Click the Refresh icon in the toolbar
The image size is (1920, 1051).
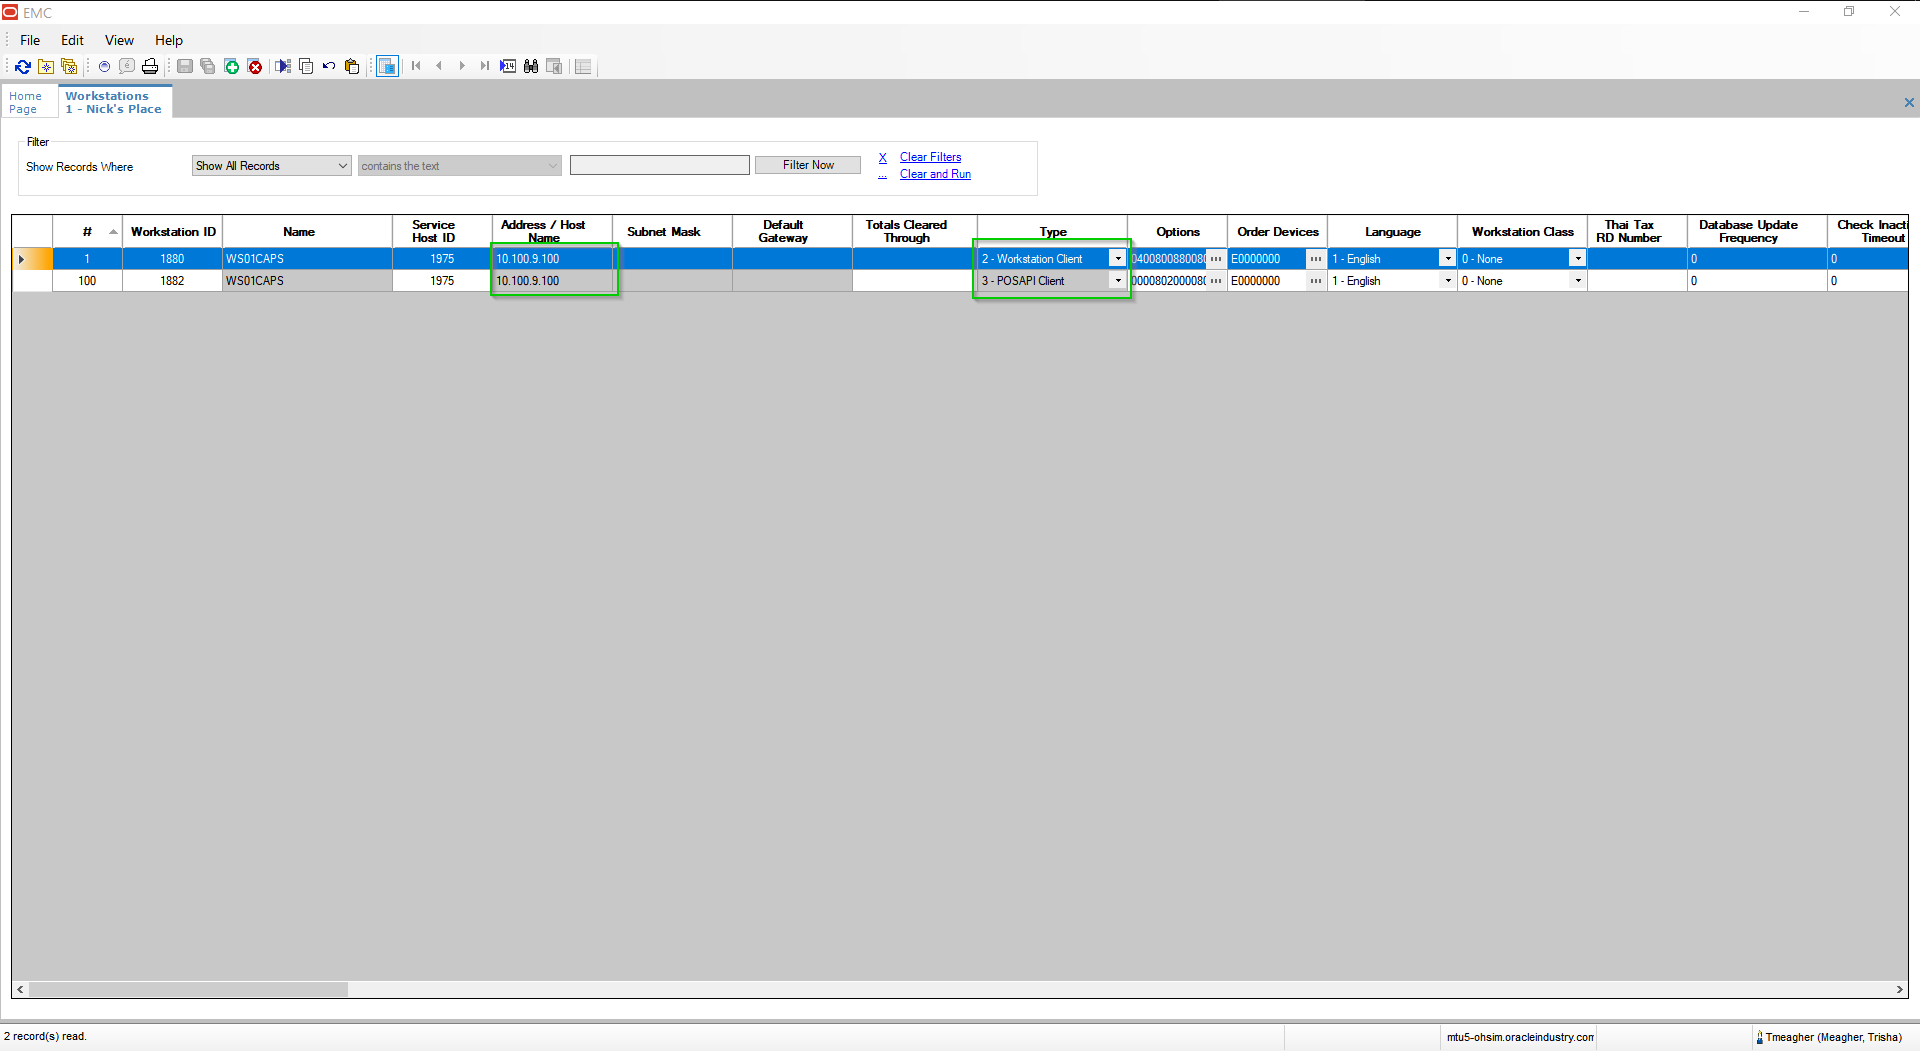(x=23, y=66)
